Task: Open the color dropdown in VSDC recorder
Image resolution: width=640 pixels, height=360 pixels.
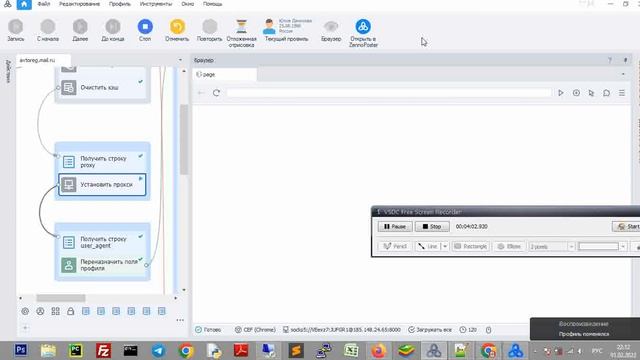Action: (x=623, y=247)
